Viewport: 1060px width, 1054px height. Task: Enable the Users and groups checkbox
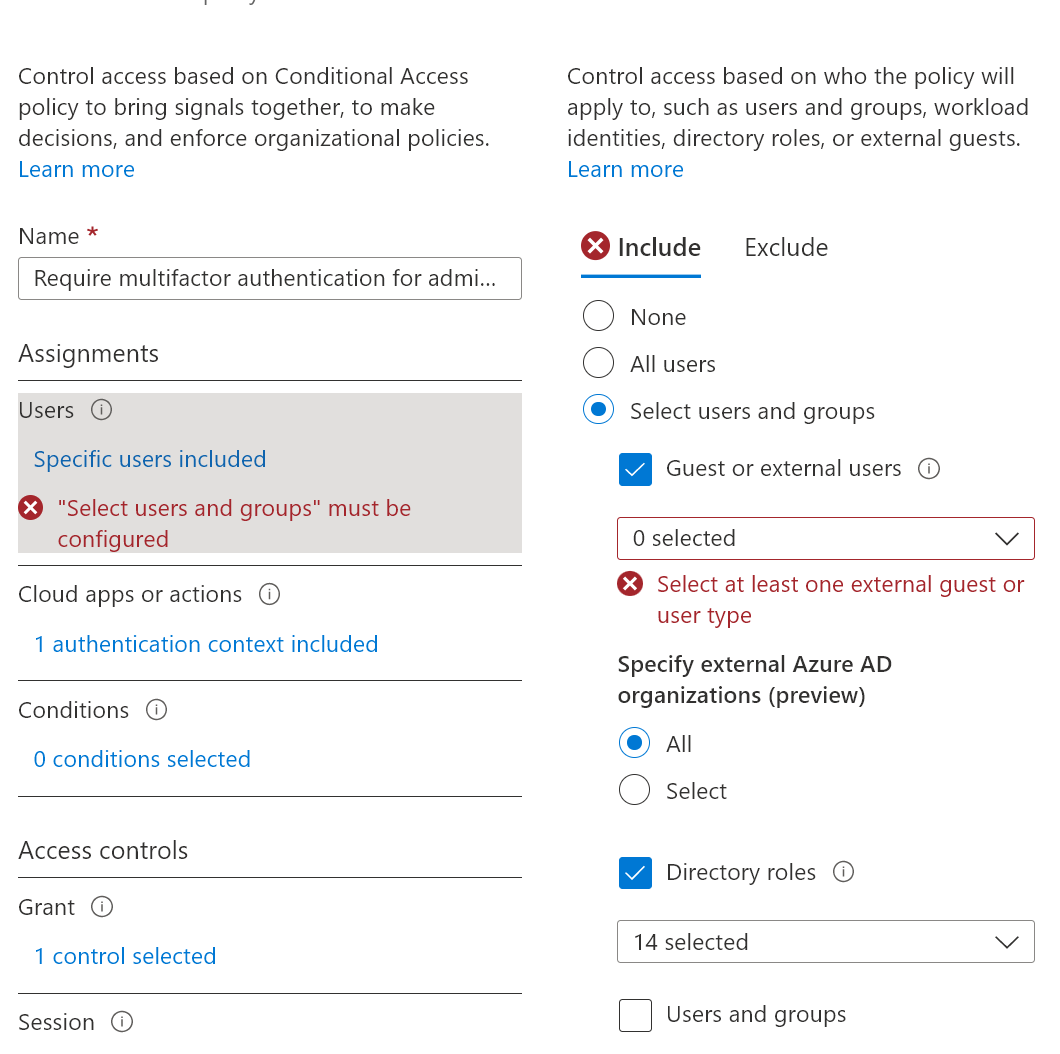coord(635,1015)
